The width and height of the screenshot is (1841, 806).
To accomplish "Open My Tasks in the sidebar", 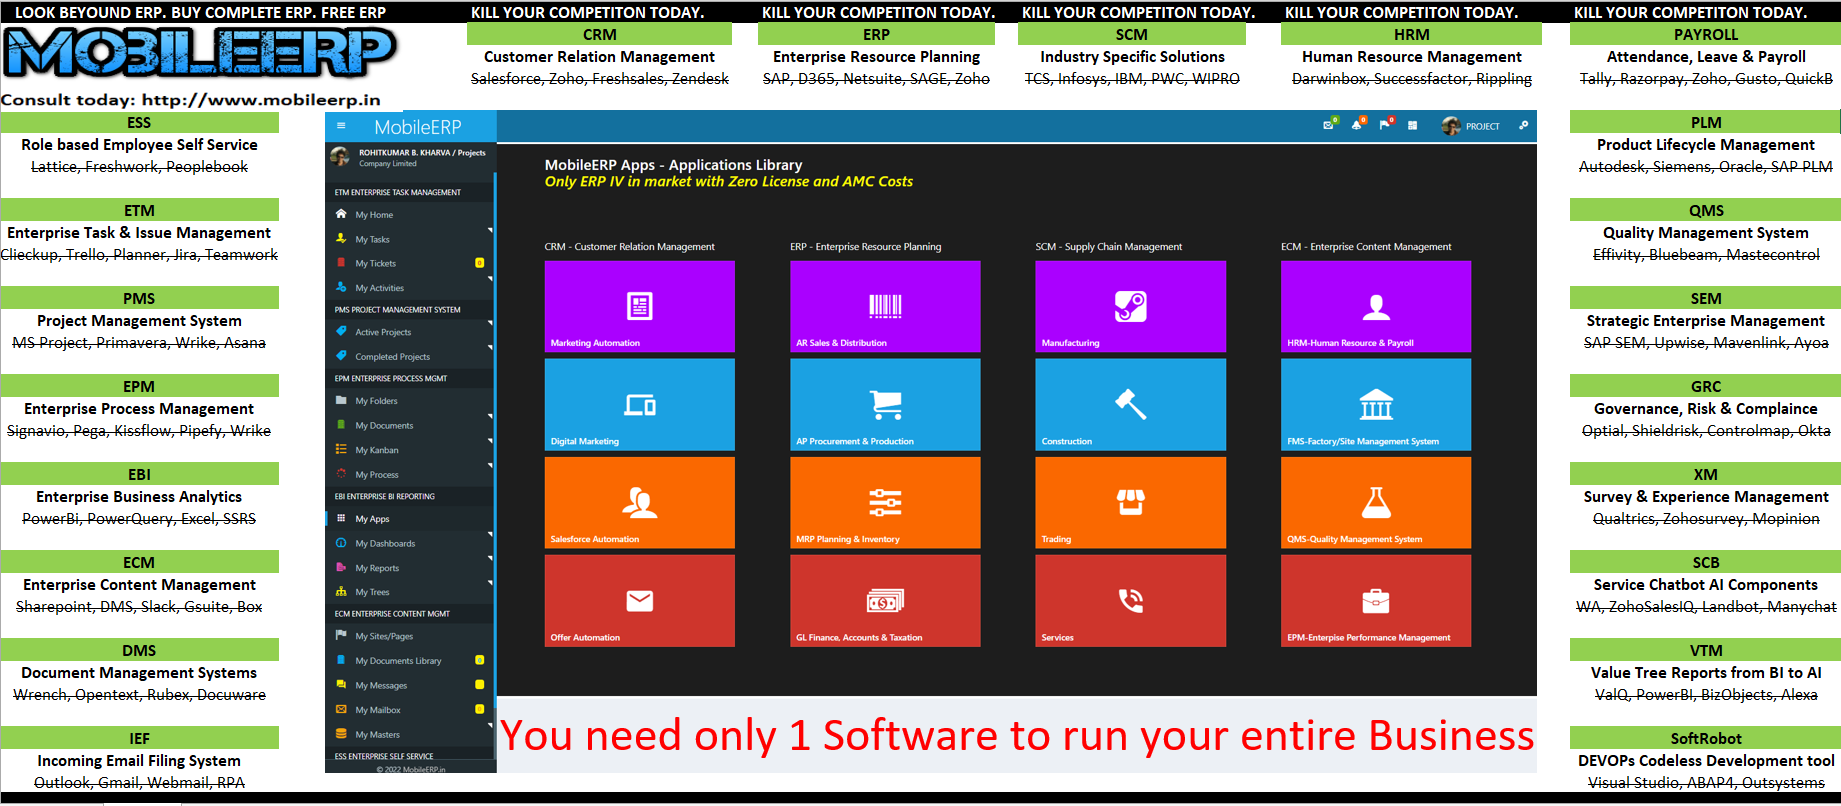I will pos(410,239).
